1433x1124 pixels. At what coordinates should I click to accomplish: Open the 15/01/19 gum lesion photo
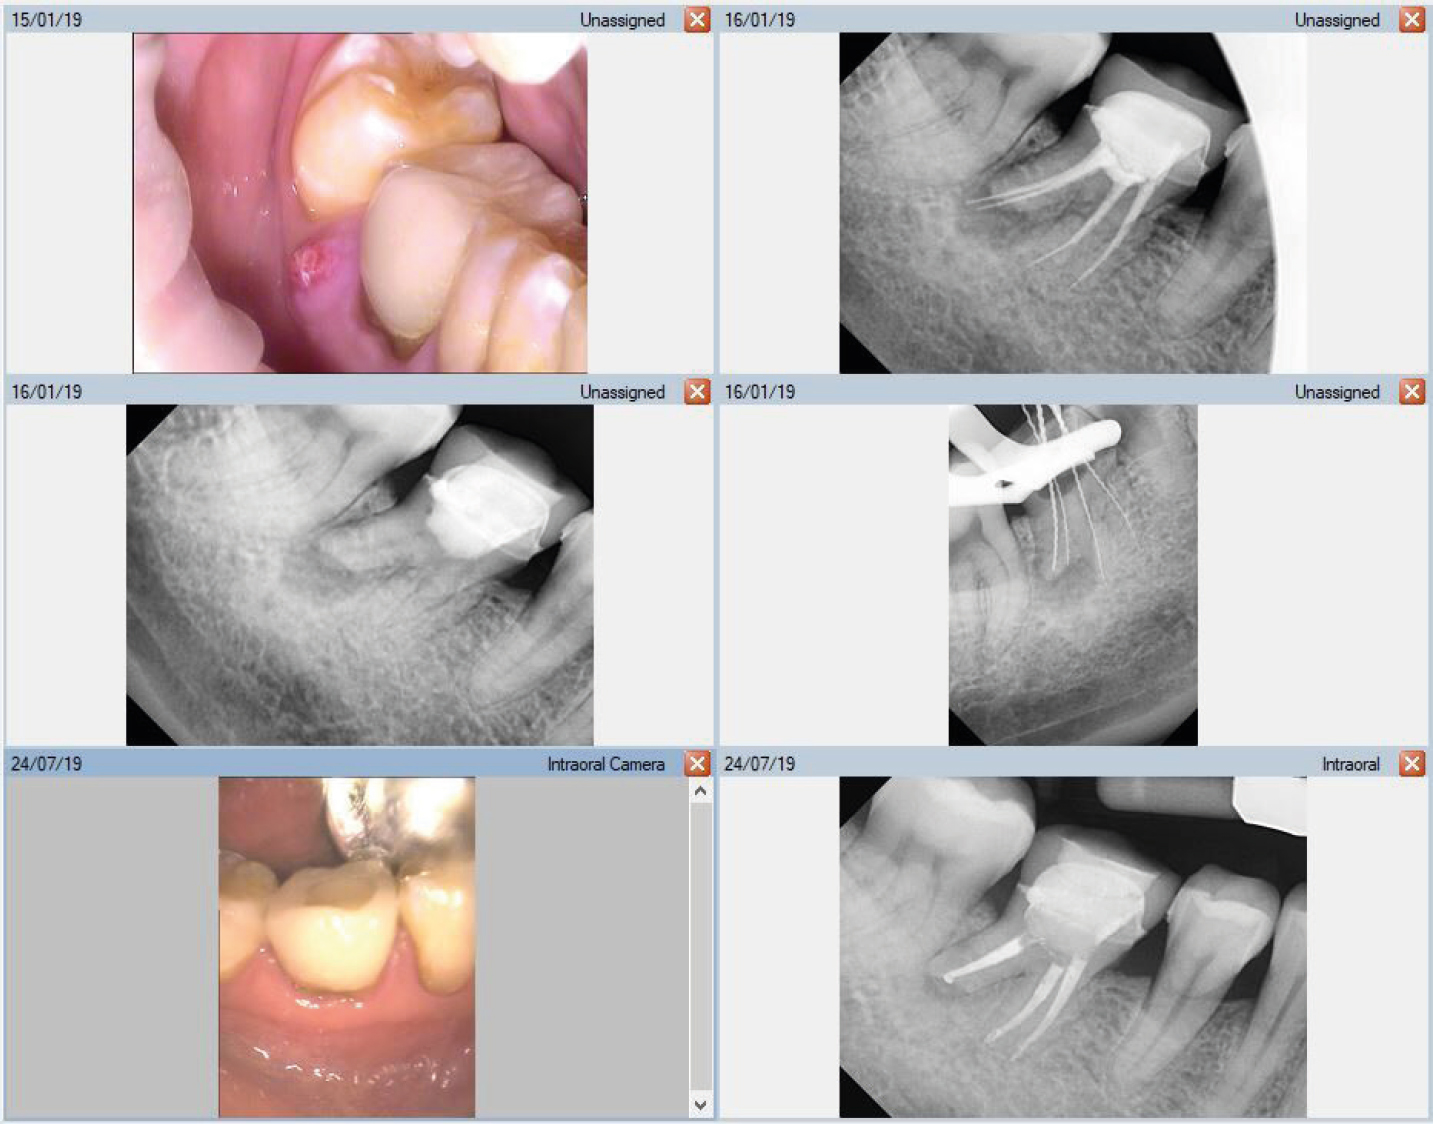(360, 203)
